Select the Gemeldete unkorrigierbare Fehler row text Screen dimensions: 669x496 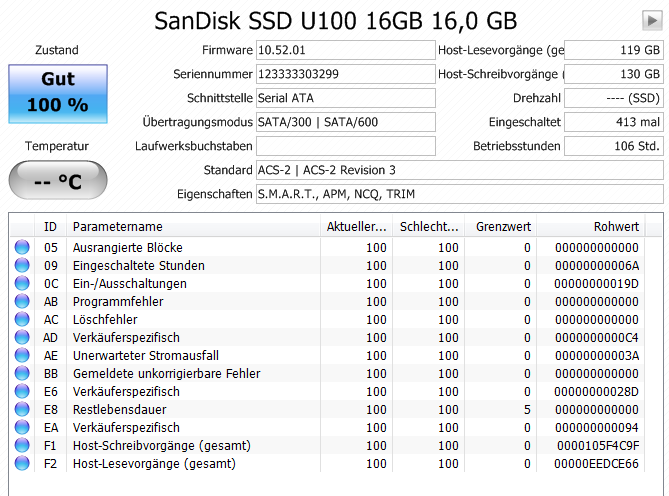click(166, 373)
